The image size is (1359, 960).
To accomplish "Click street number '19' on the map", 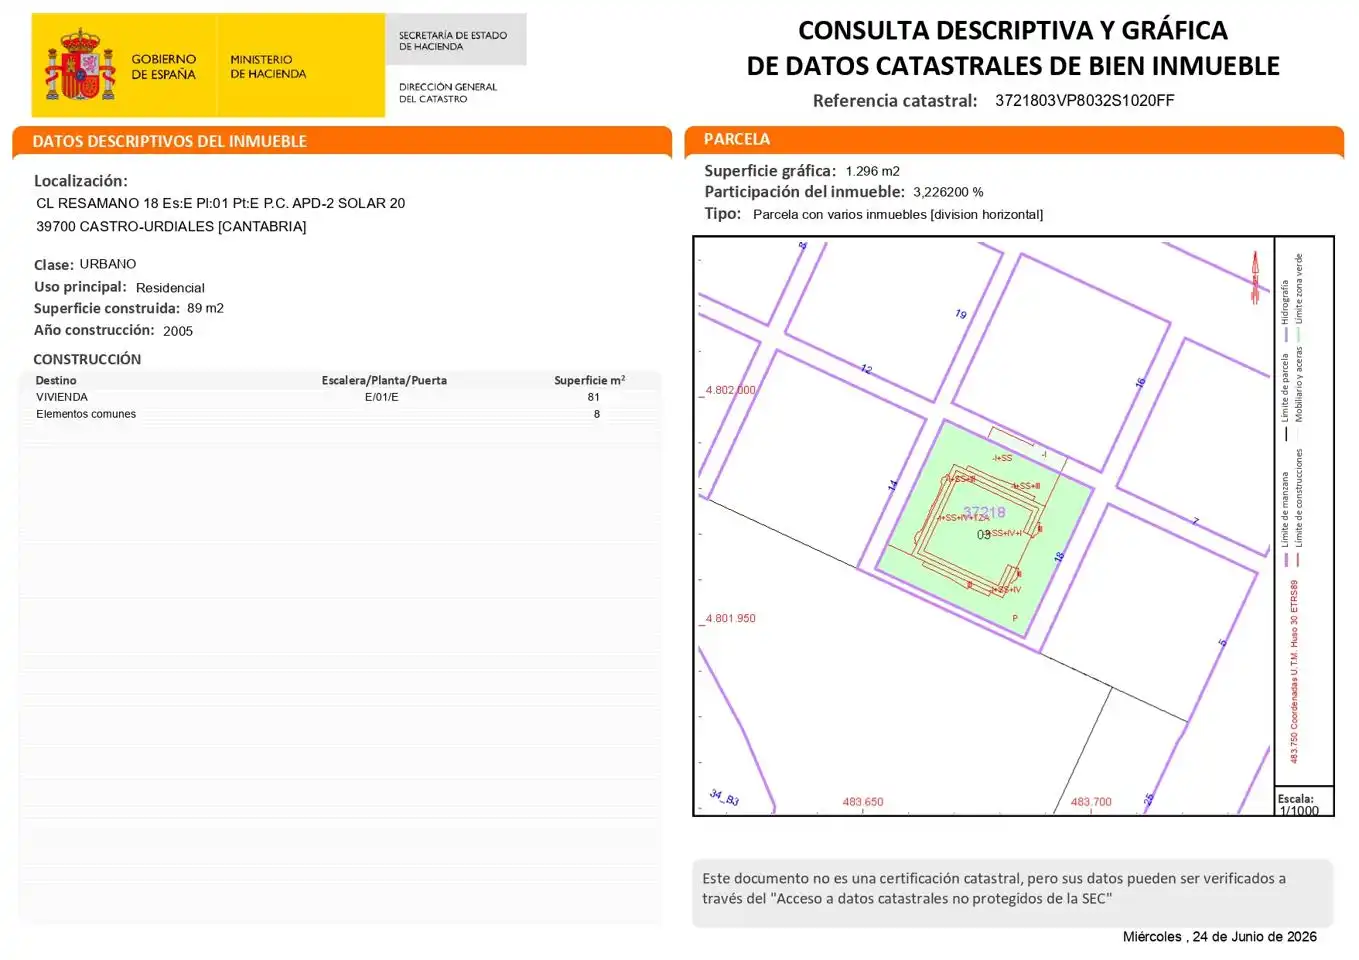I will [961, 314].
